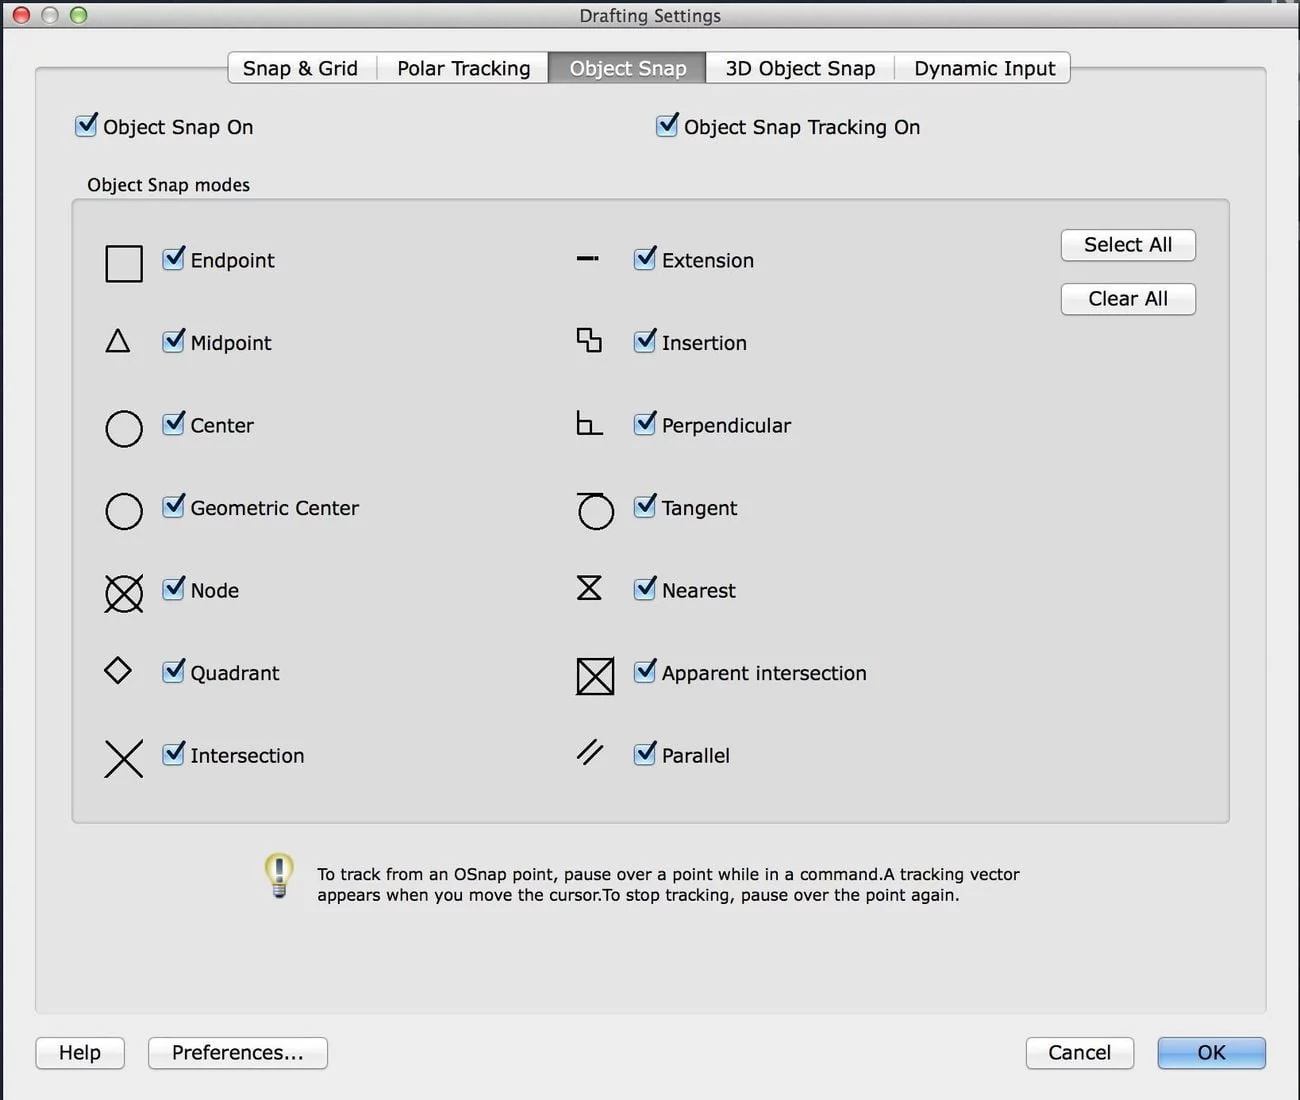1300x1100 pixels.
Task: Click the Node crossed-circle snap icon
Action: tap(124, 593)
